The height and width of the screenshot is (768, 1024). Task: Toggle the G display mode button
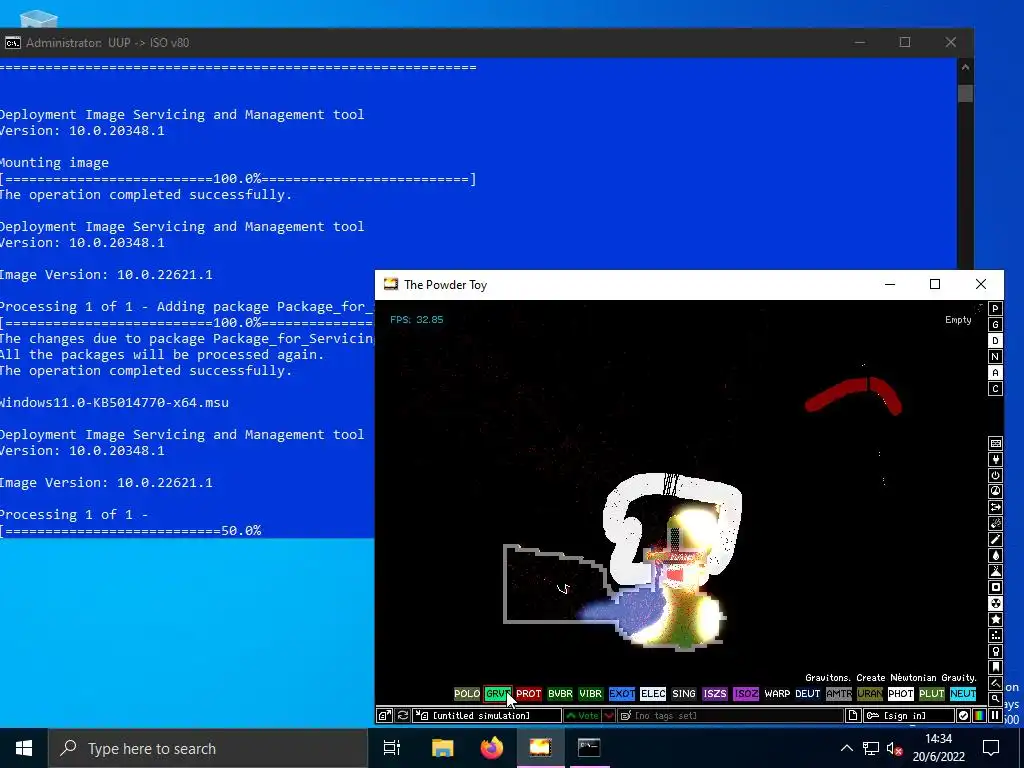tap(995, 325)
